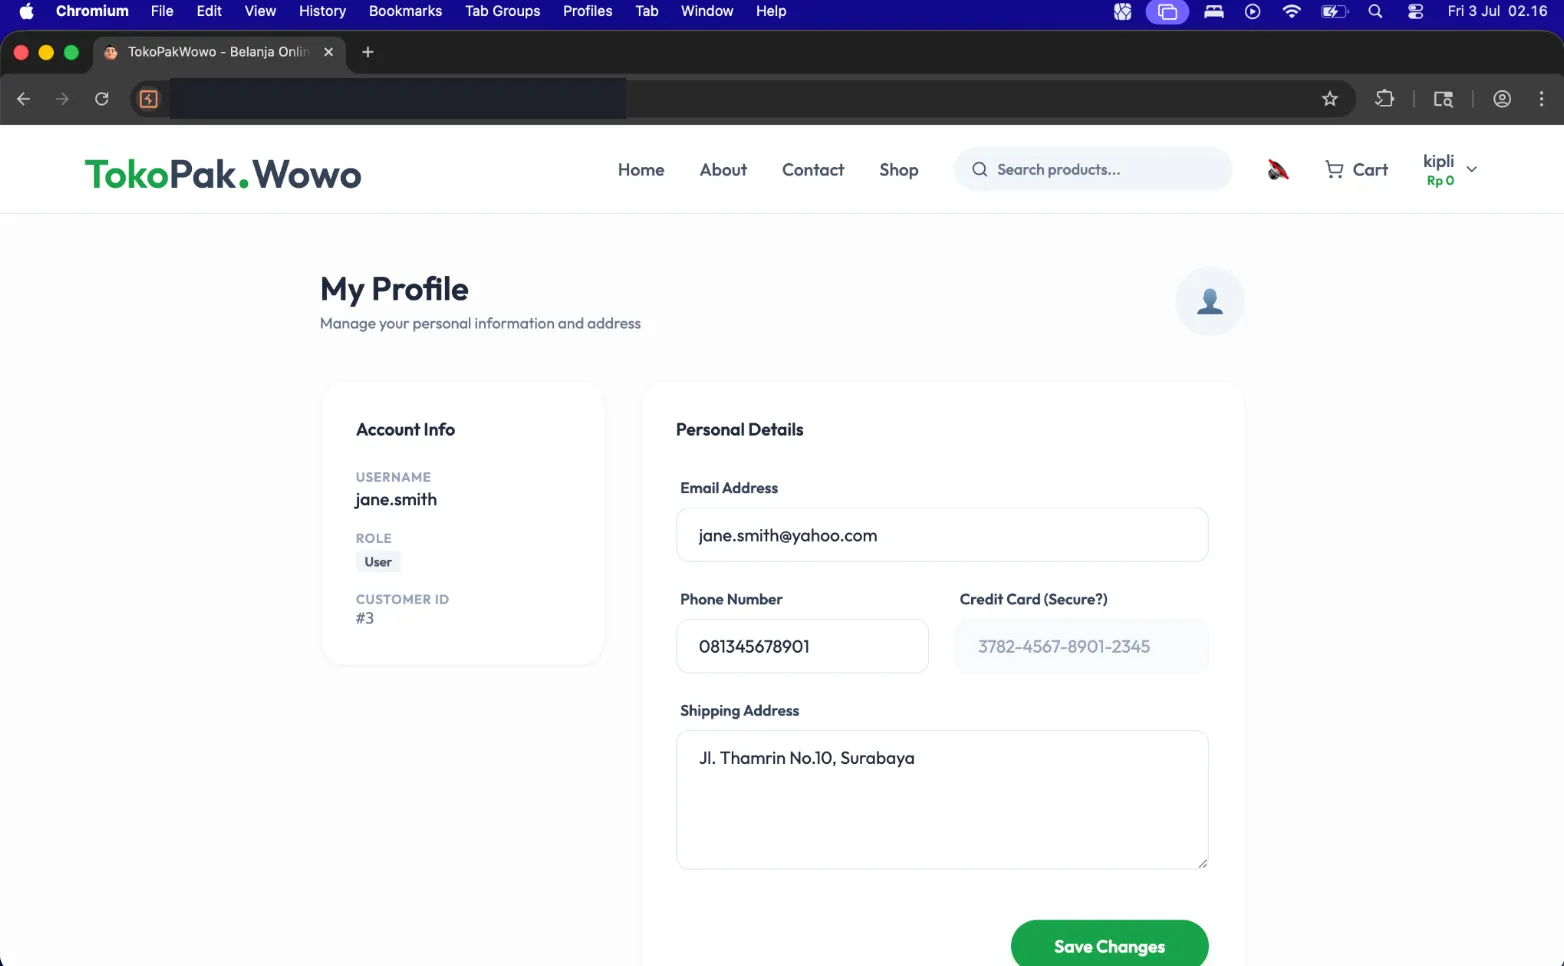Open a new browser tab
This screenshot has width=1564, height=966.
coord(368,52)
